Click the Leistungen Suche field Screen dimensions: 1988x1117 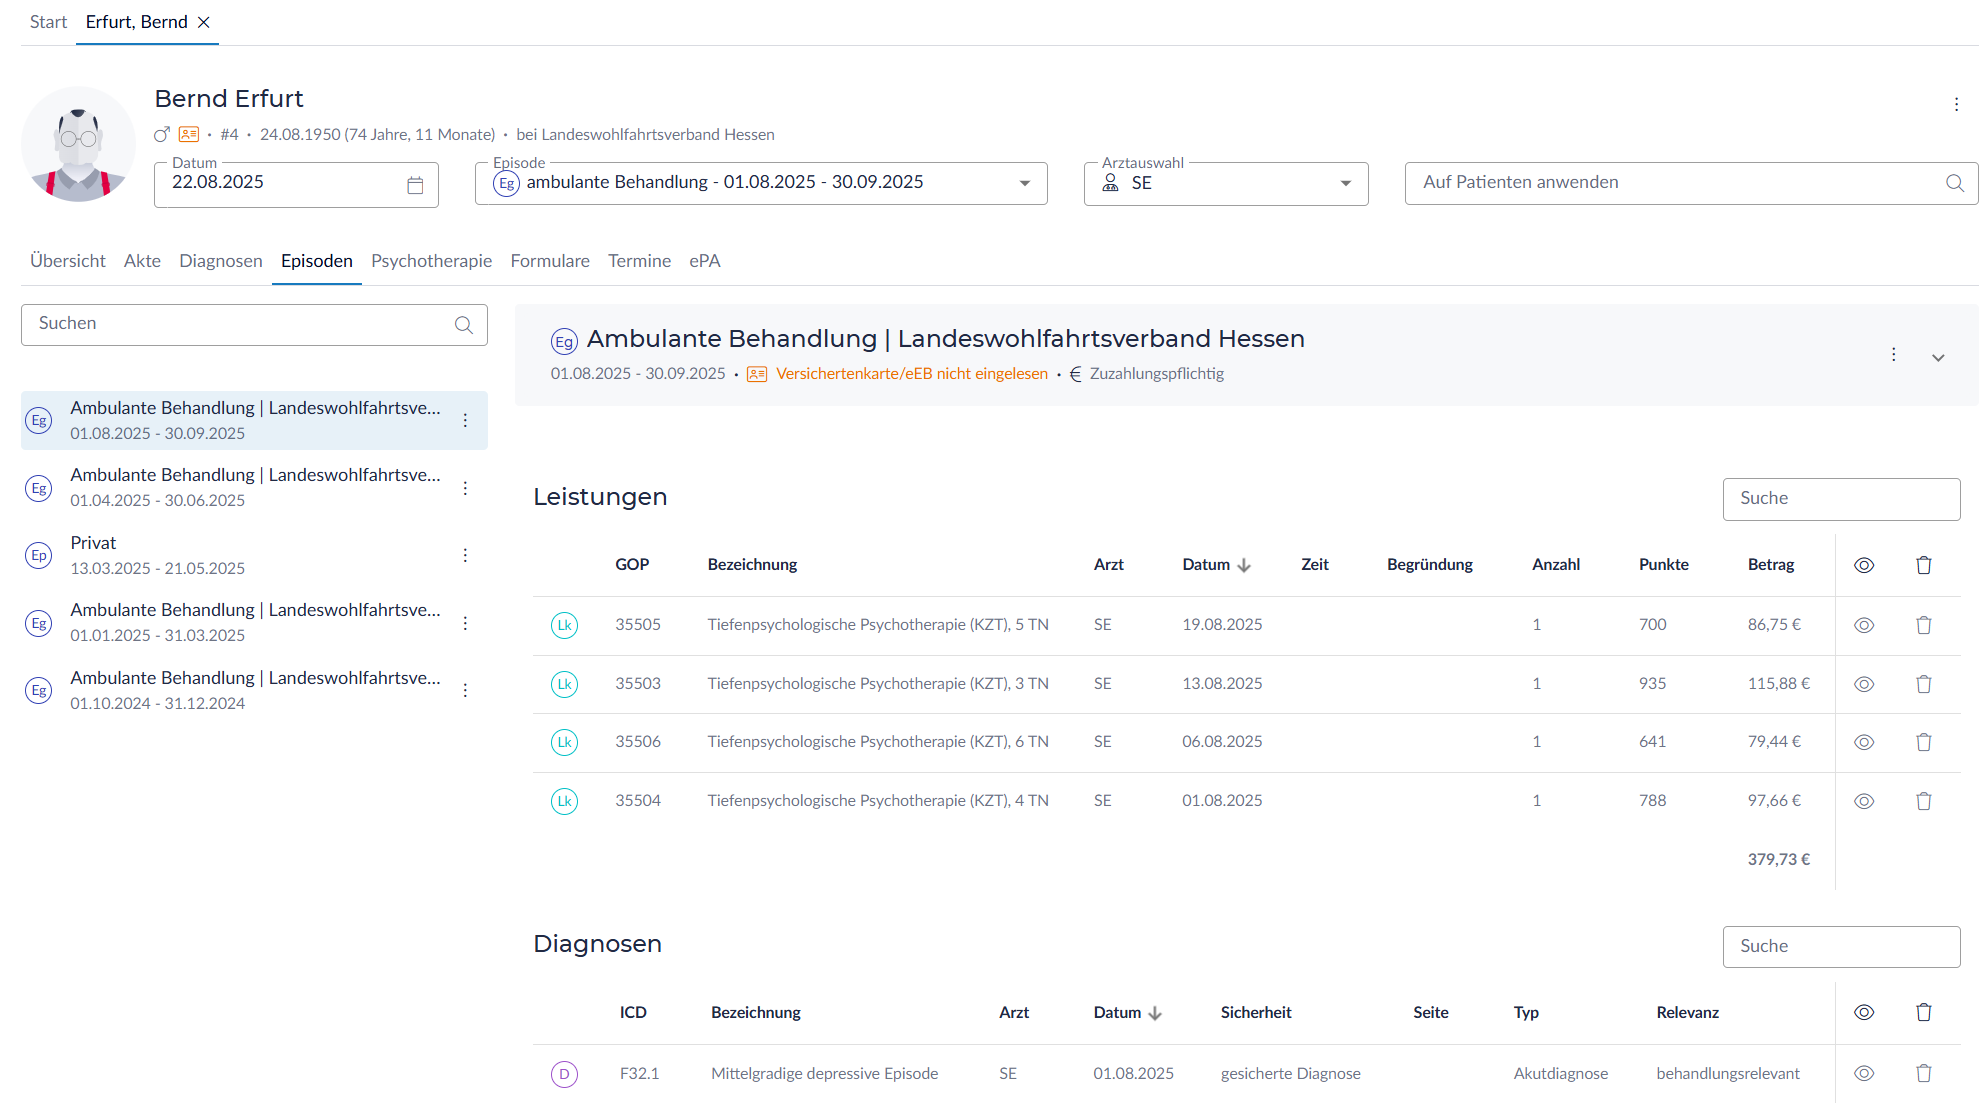tap(1840, 499)
